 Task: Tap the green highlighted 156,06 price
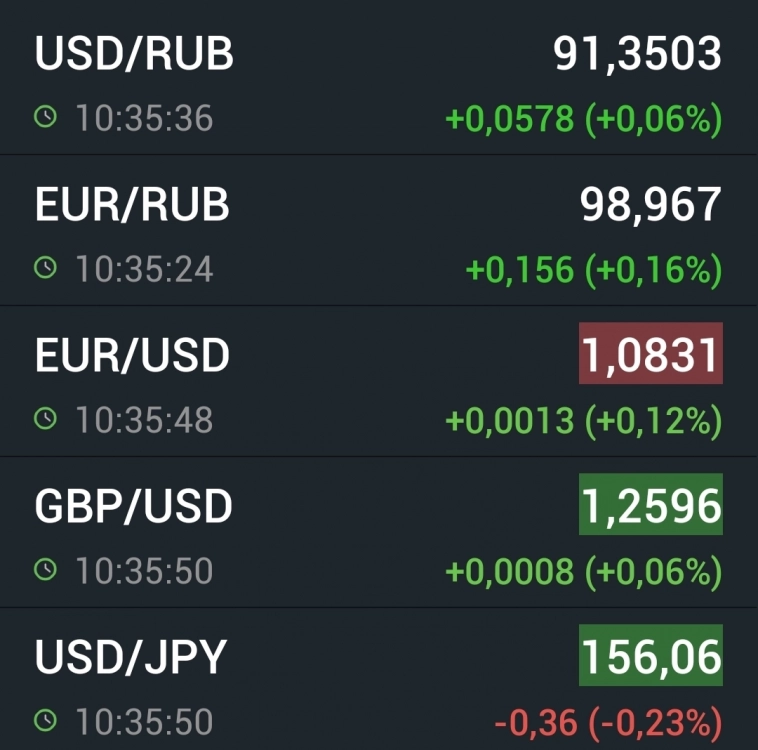[650, 658]
